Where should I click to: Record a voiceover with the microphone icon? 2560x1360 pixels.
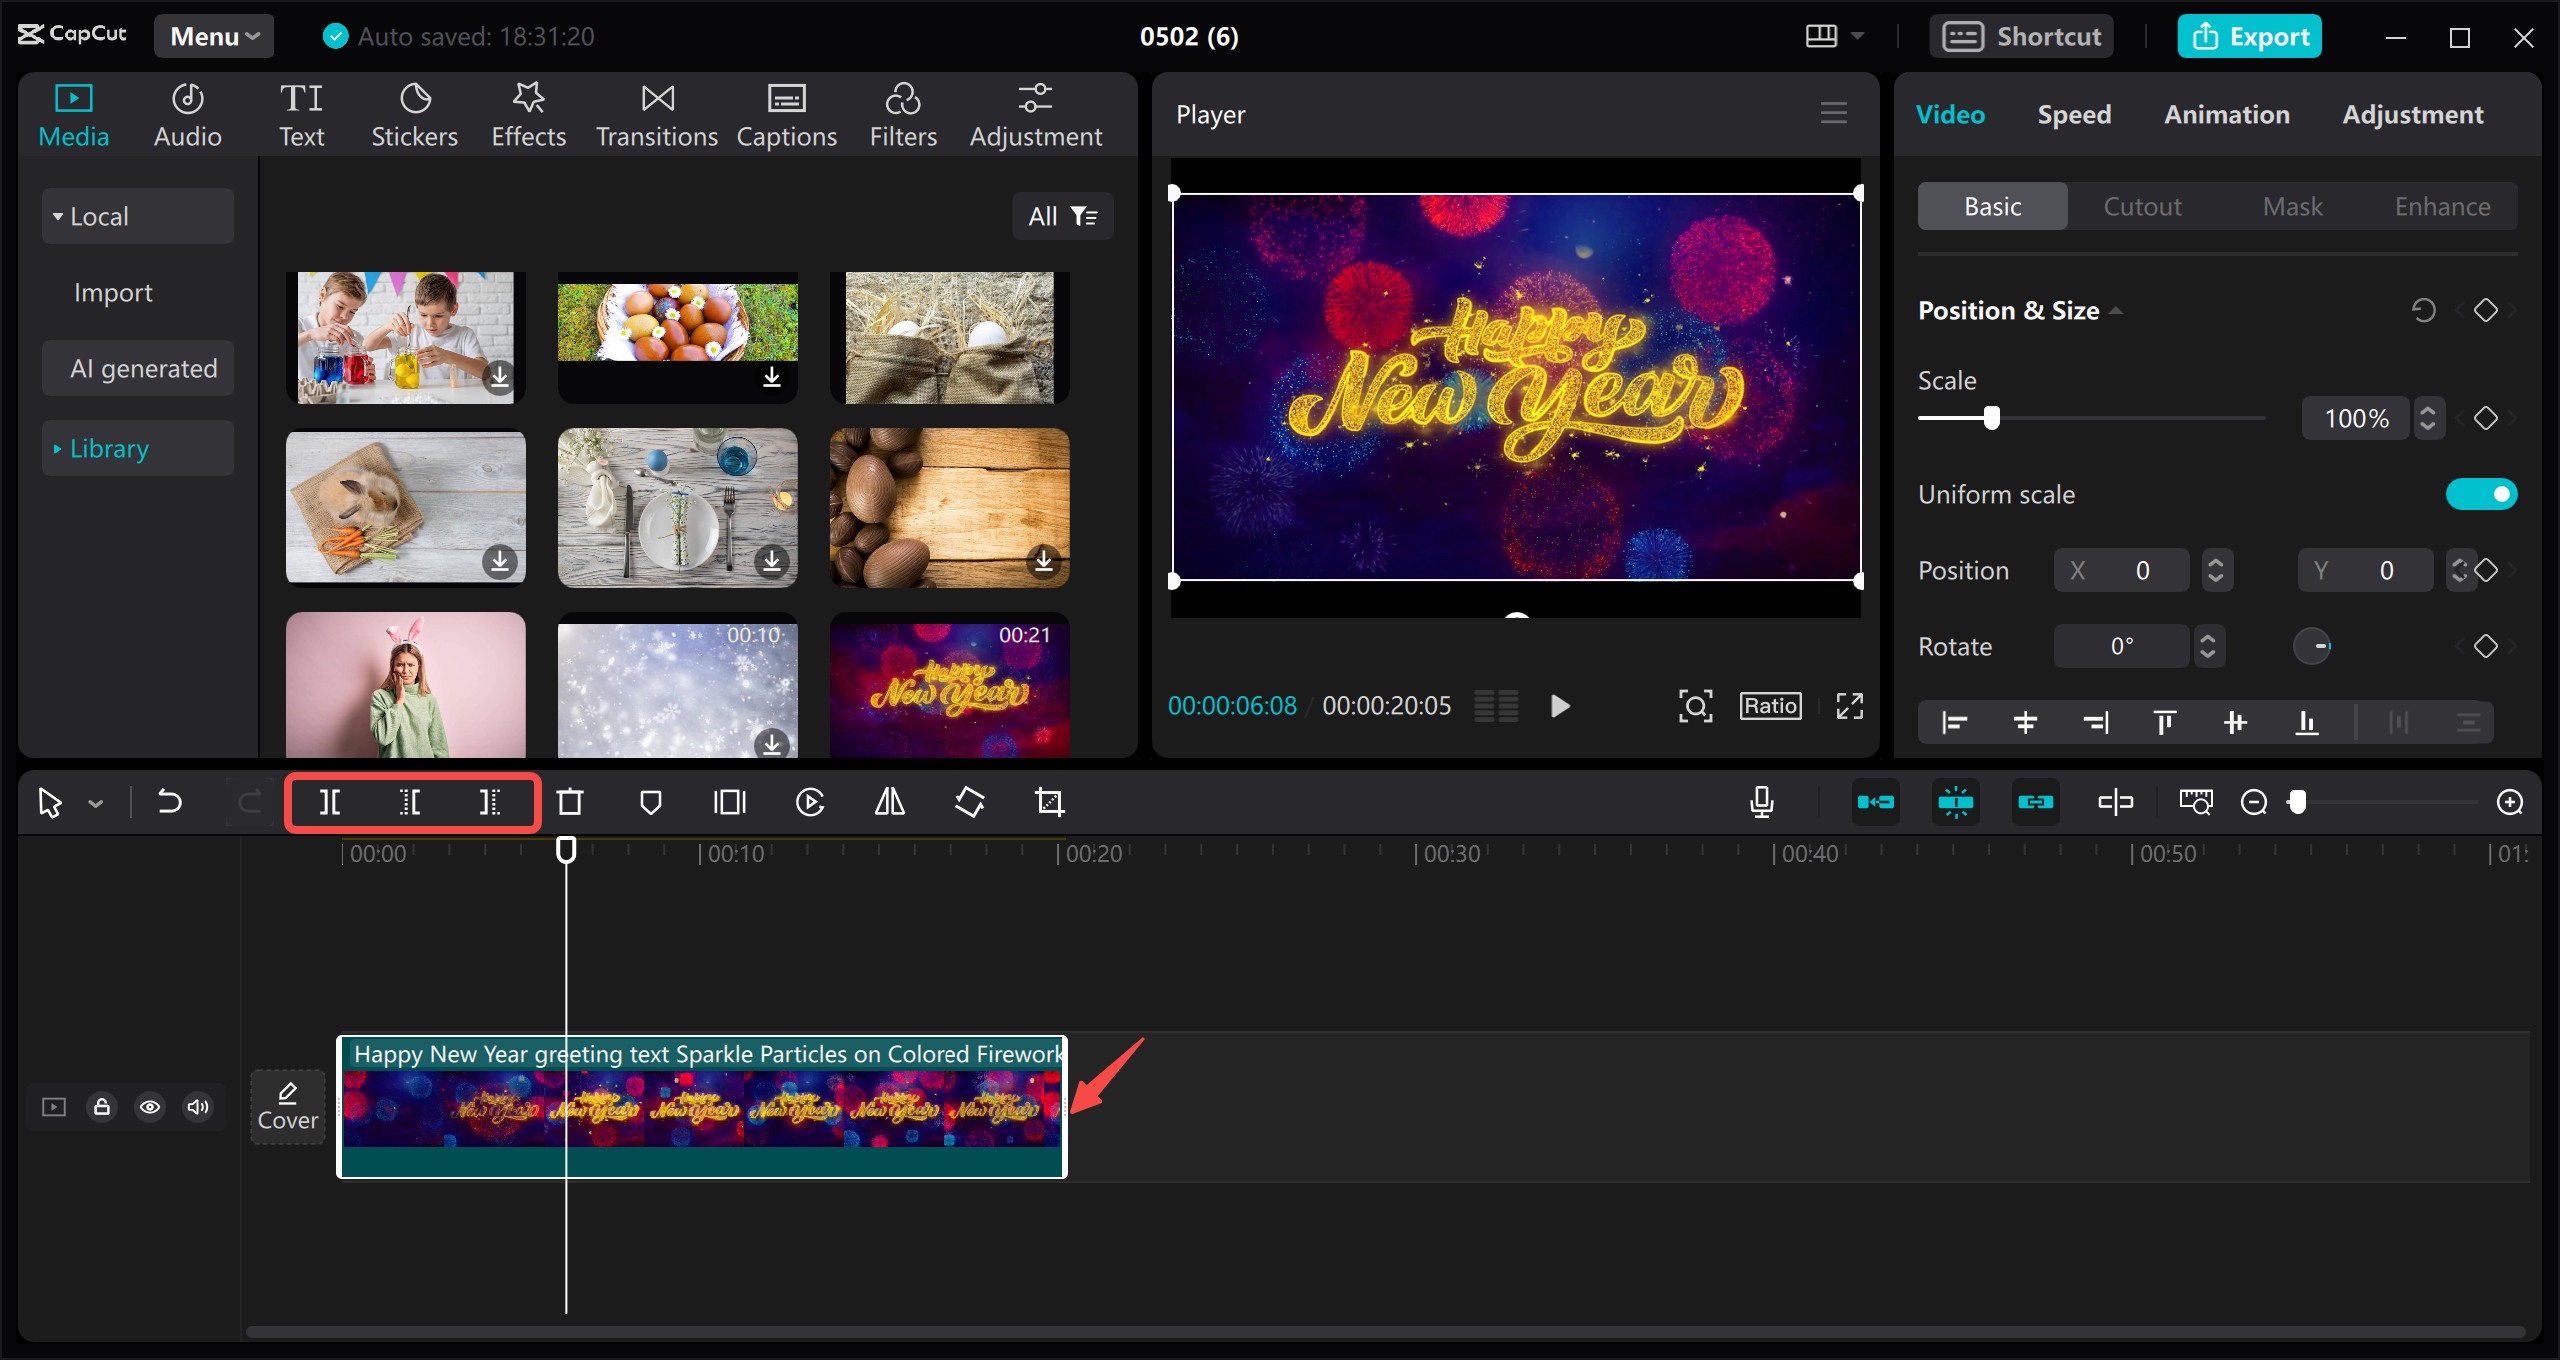point(1762,801)
